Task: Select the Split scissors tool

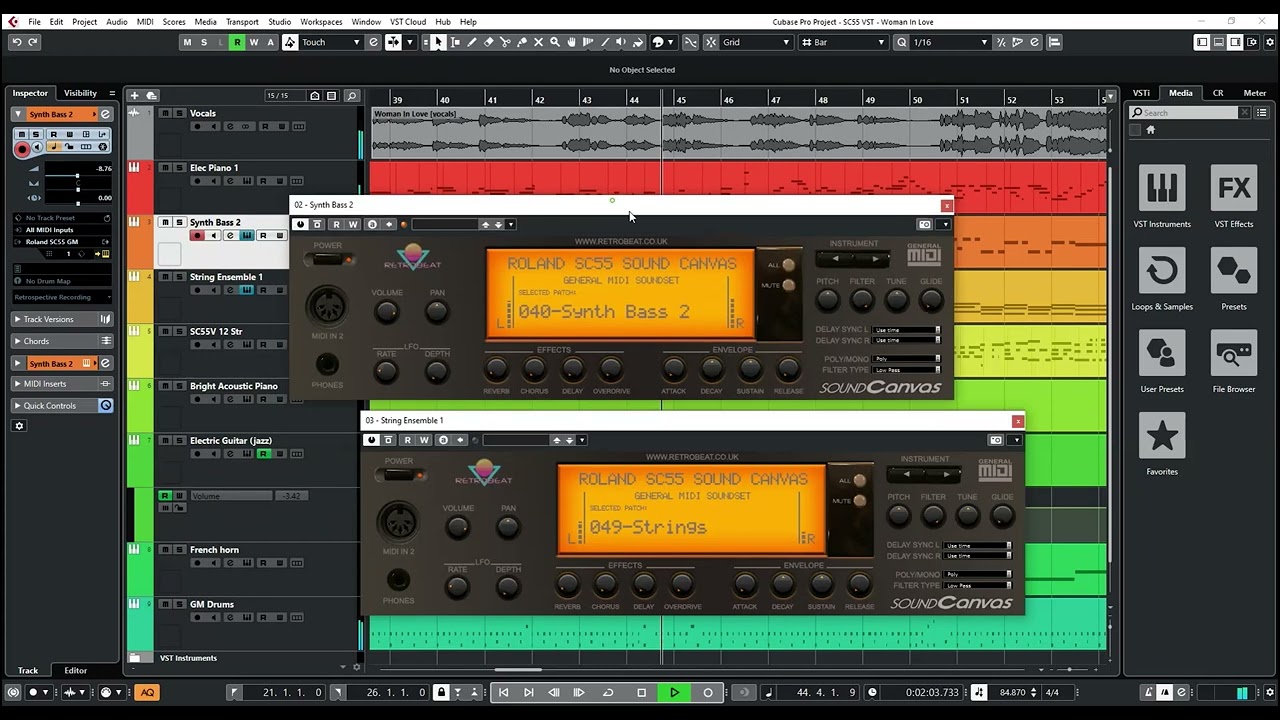Action: pos(505,42)
